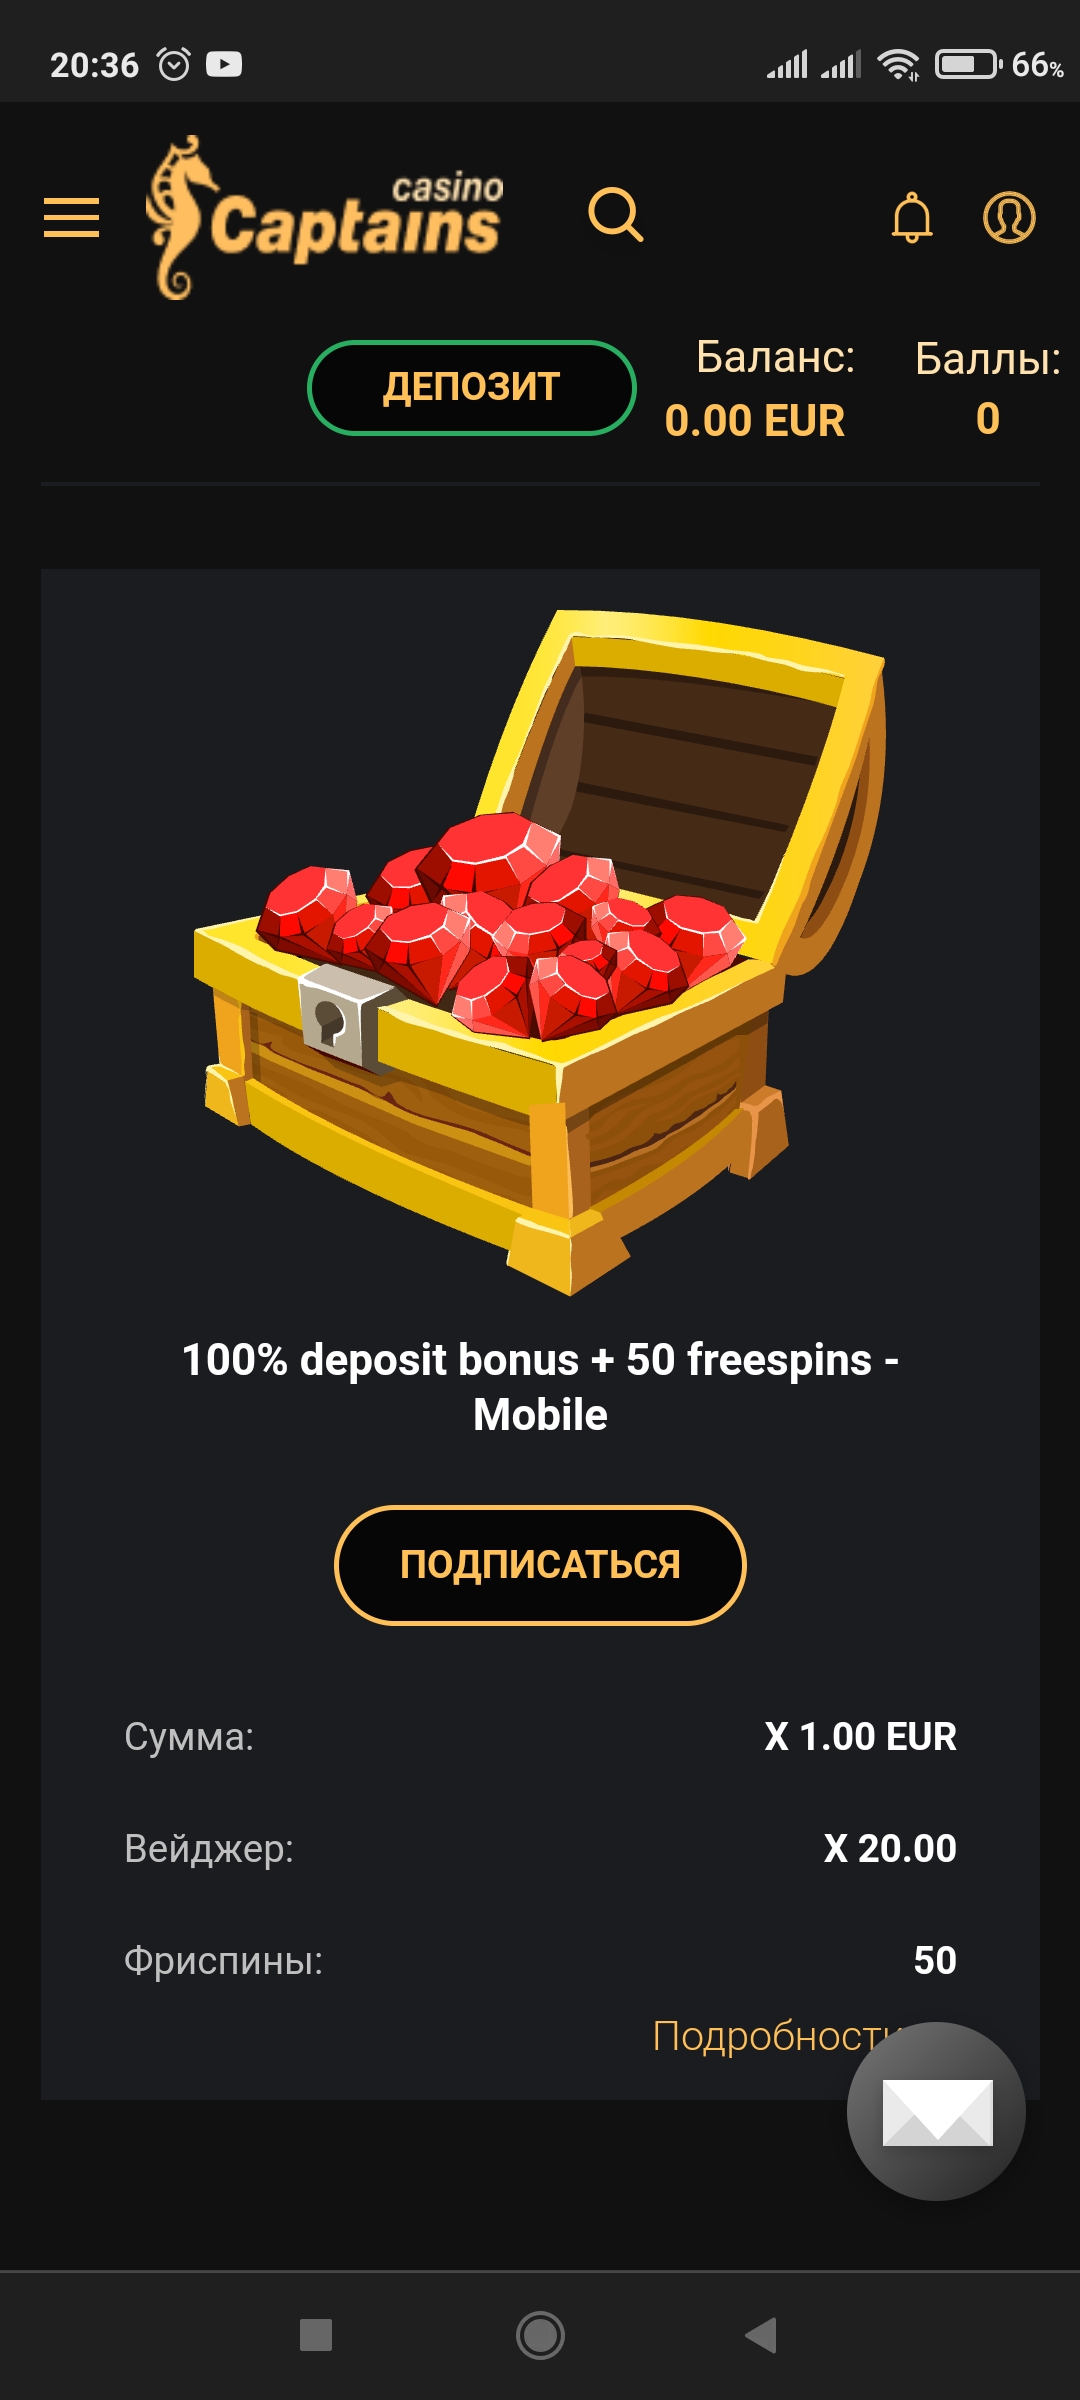Tap the treasure chest bonus image

coord(540,951)
